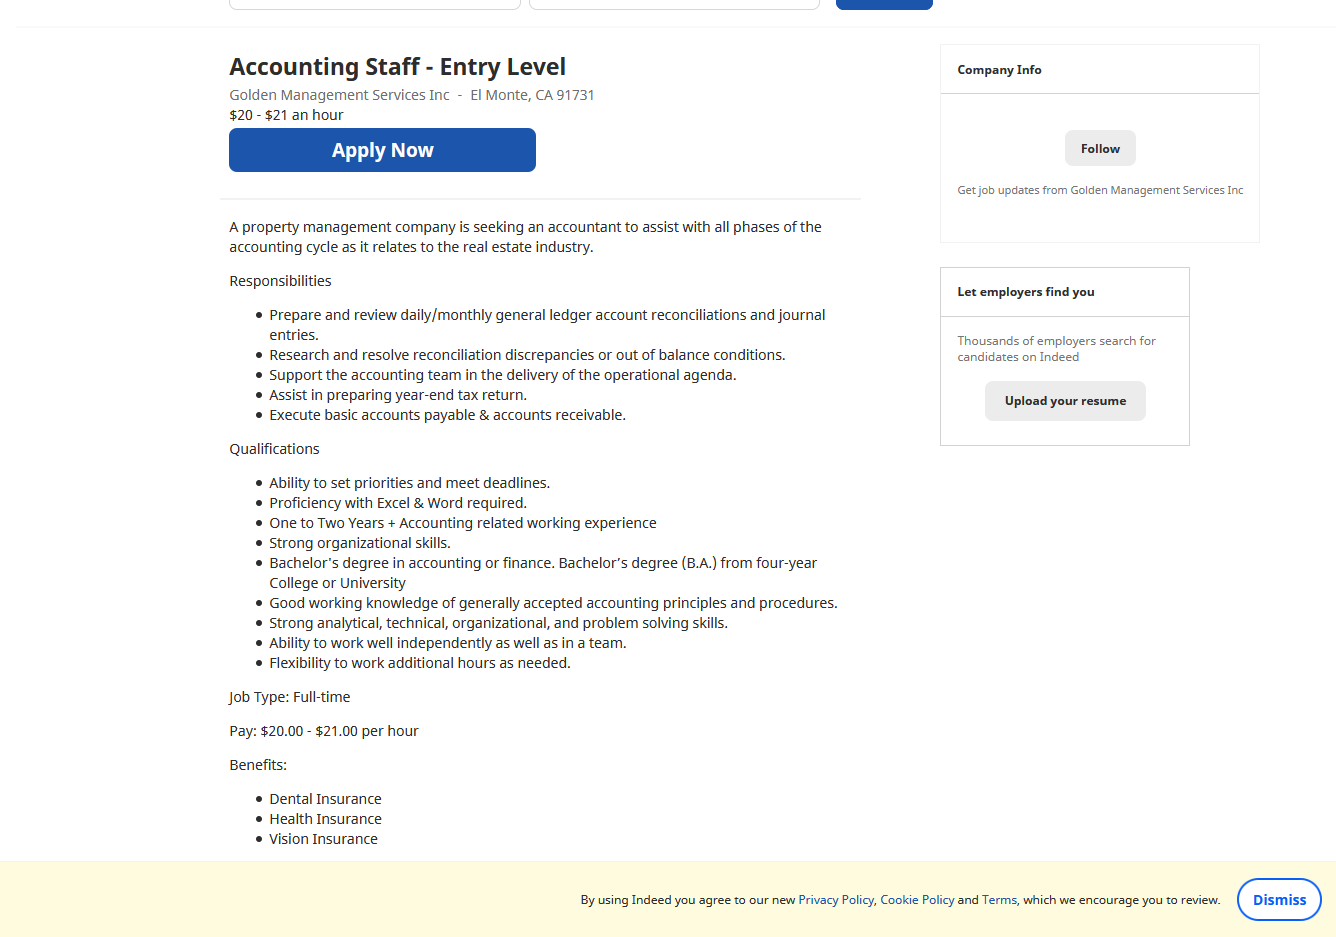This screenshot has height=937, width=1336.
Task: Click the Golden Management Services Inc company name
Action: pos(339,95)
